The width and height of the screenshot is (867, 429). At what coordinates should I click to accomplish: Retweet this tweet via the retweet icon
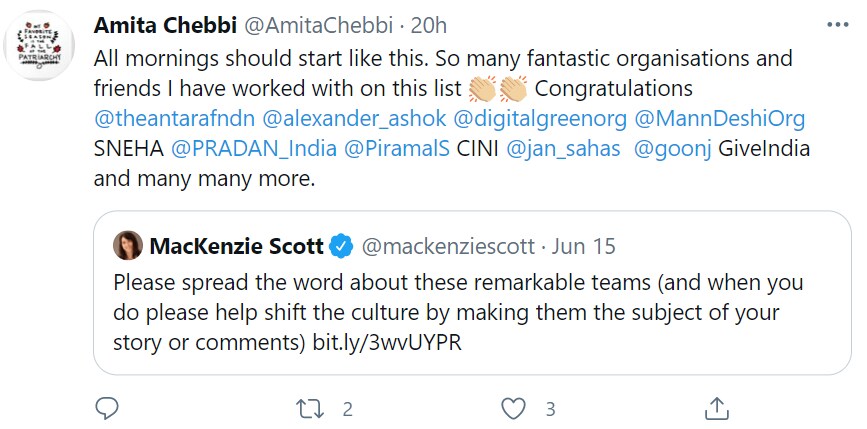[x=311, y=409]
